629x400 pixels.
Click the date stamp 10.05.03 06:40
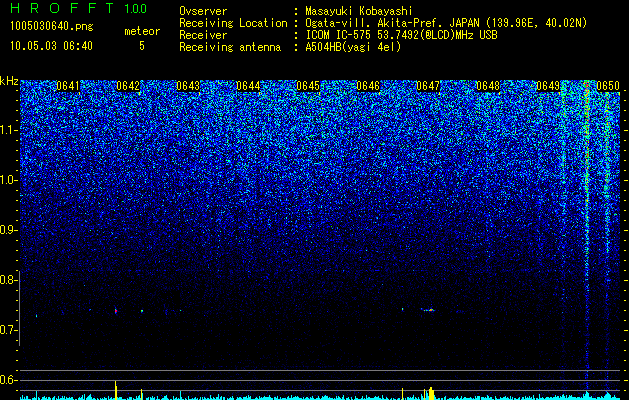[51, 46]
